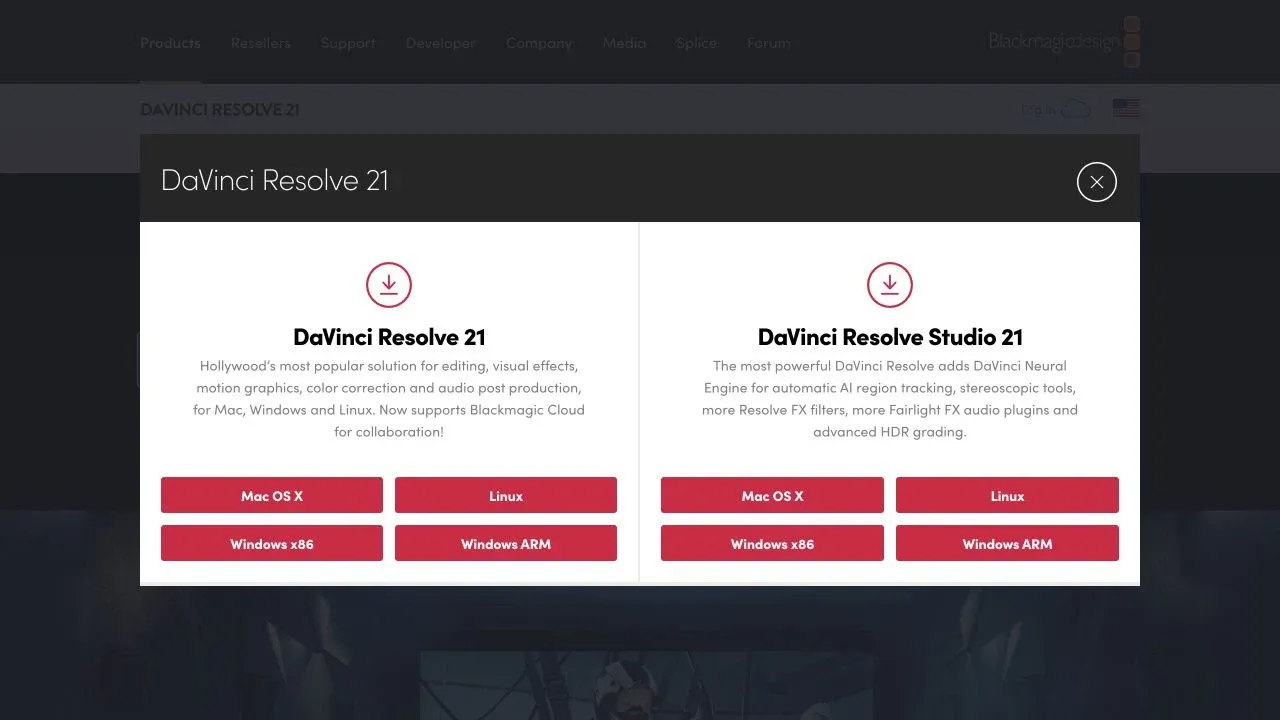Click the DaVinci Resolve 21 heading in the left panel
The image size is (1280, 720).
pos(389,337)
